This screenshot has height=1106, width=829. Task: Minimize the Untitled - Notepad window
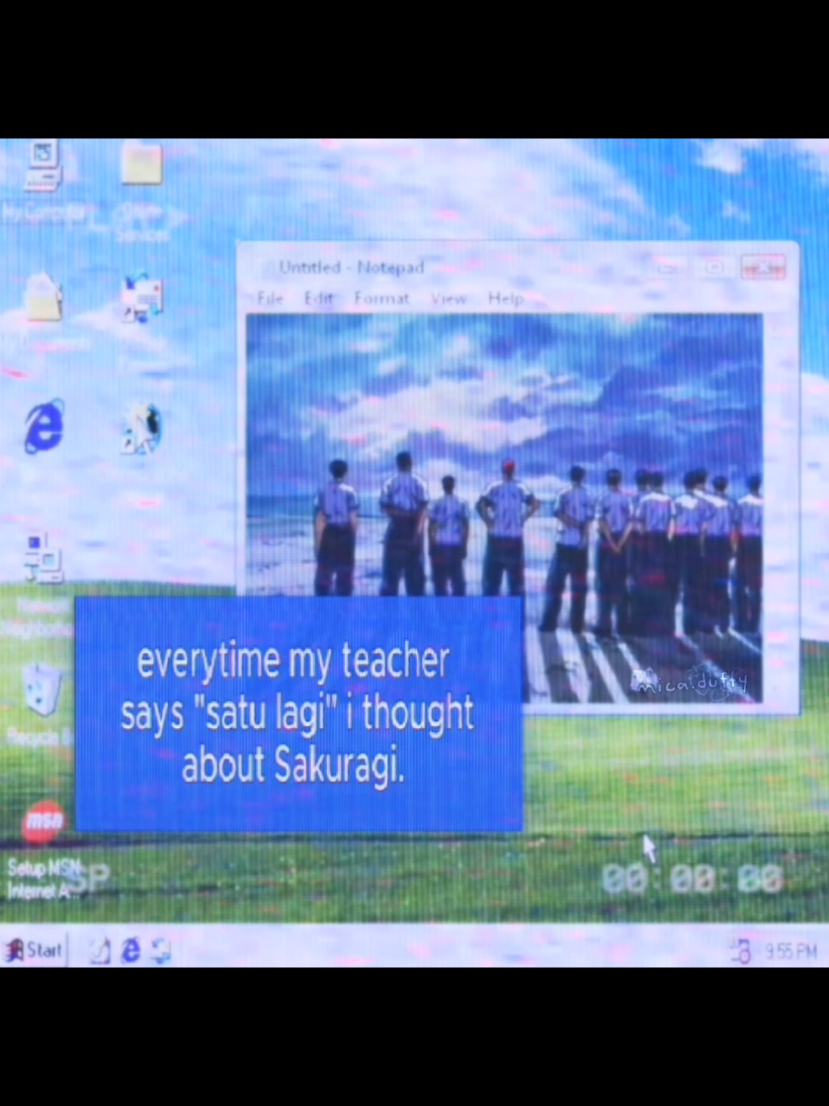667,268
